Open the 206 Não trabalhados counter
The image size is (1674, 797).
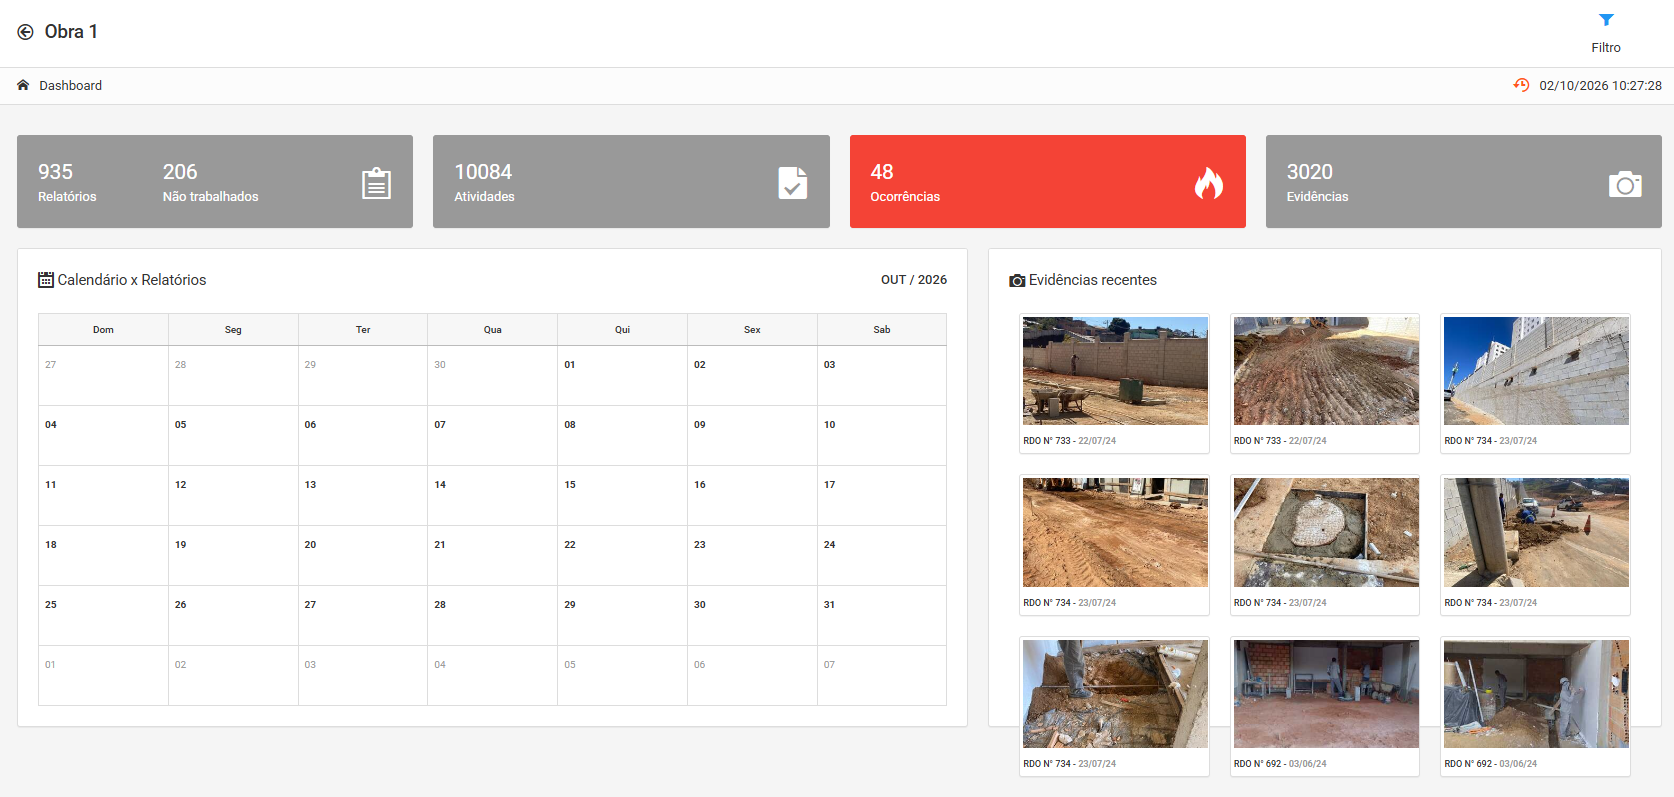pyautogui.click(x=210, y=182)
